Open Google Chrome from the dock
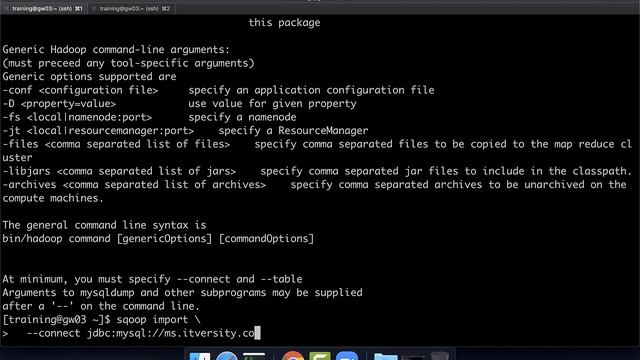 [x=293, y=356]
